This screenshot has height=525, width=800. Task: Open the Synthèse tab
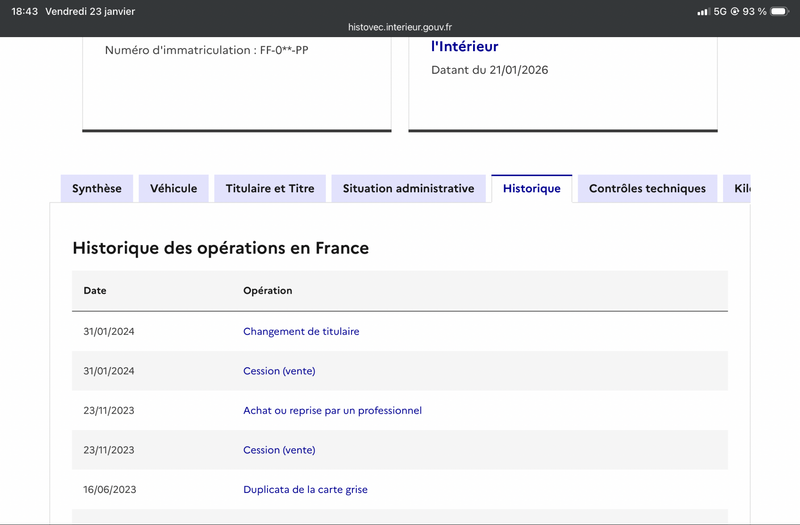pyautogui.click(x=97, y=188)
